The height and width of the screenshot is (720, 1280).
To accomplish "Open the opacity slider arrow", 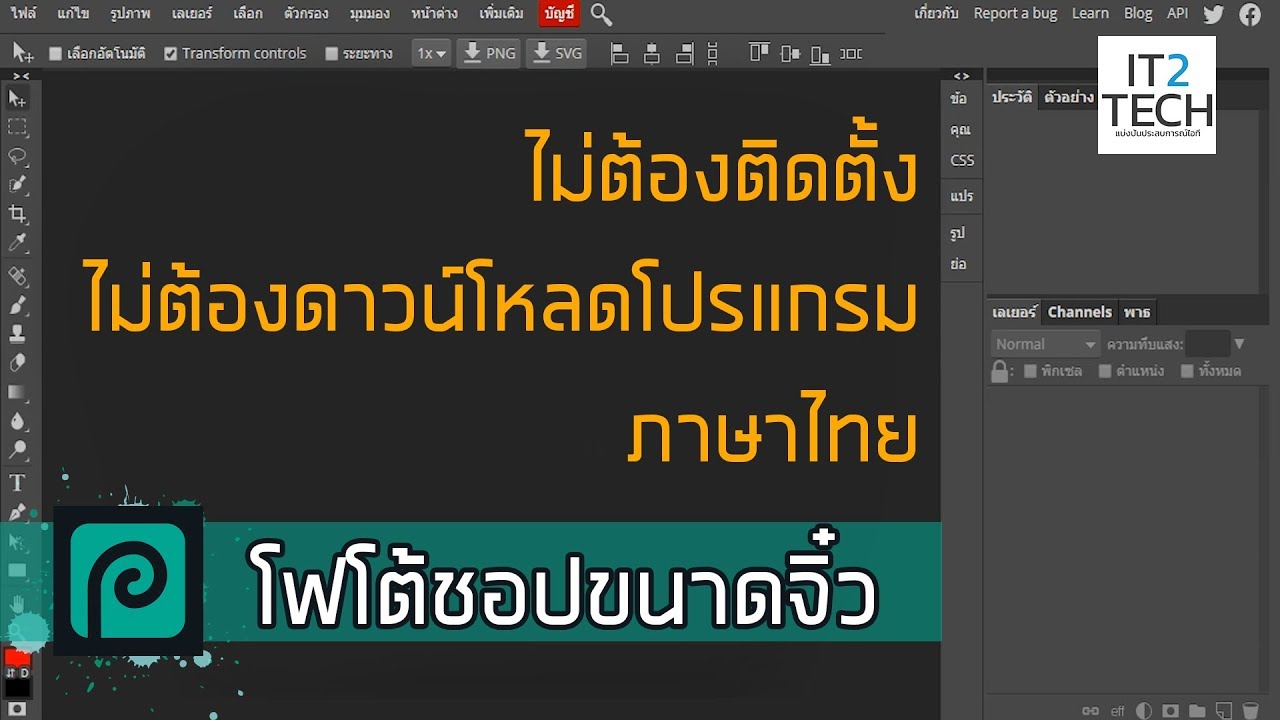I will (1240, 344).
